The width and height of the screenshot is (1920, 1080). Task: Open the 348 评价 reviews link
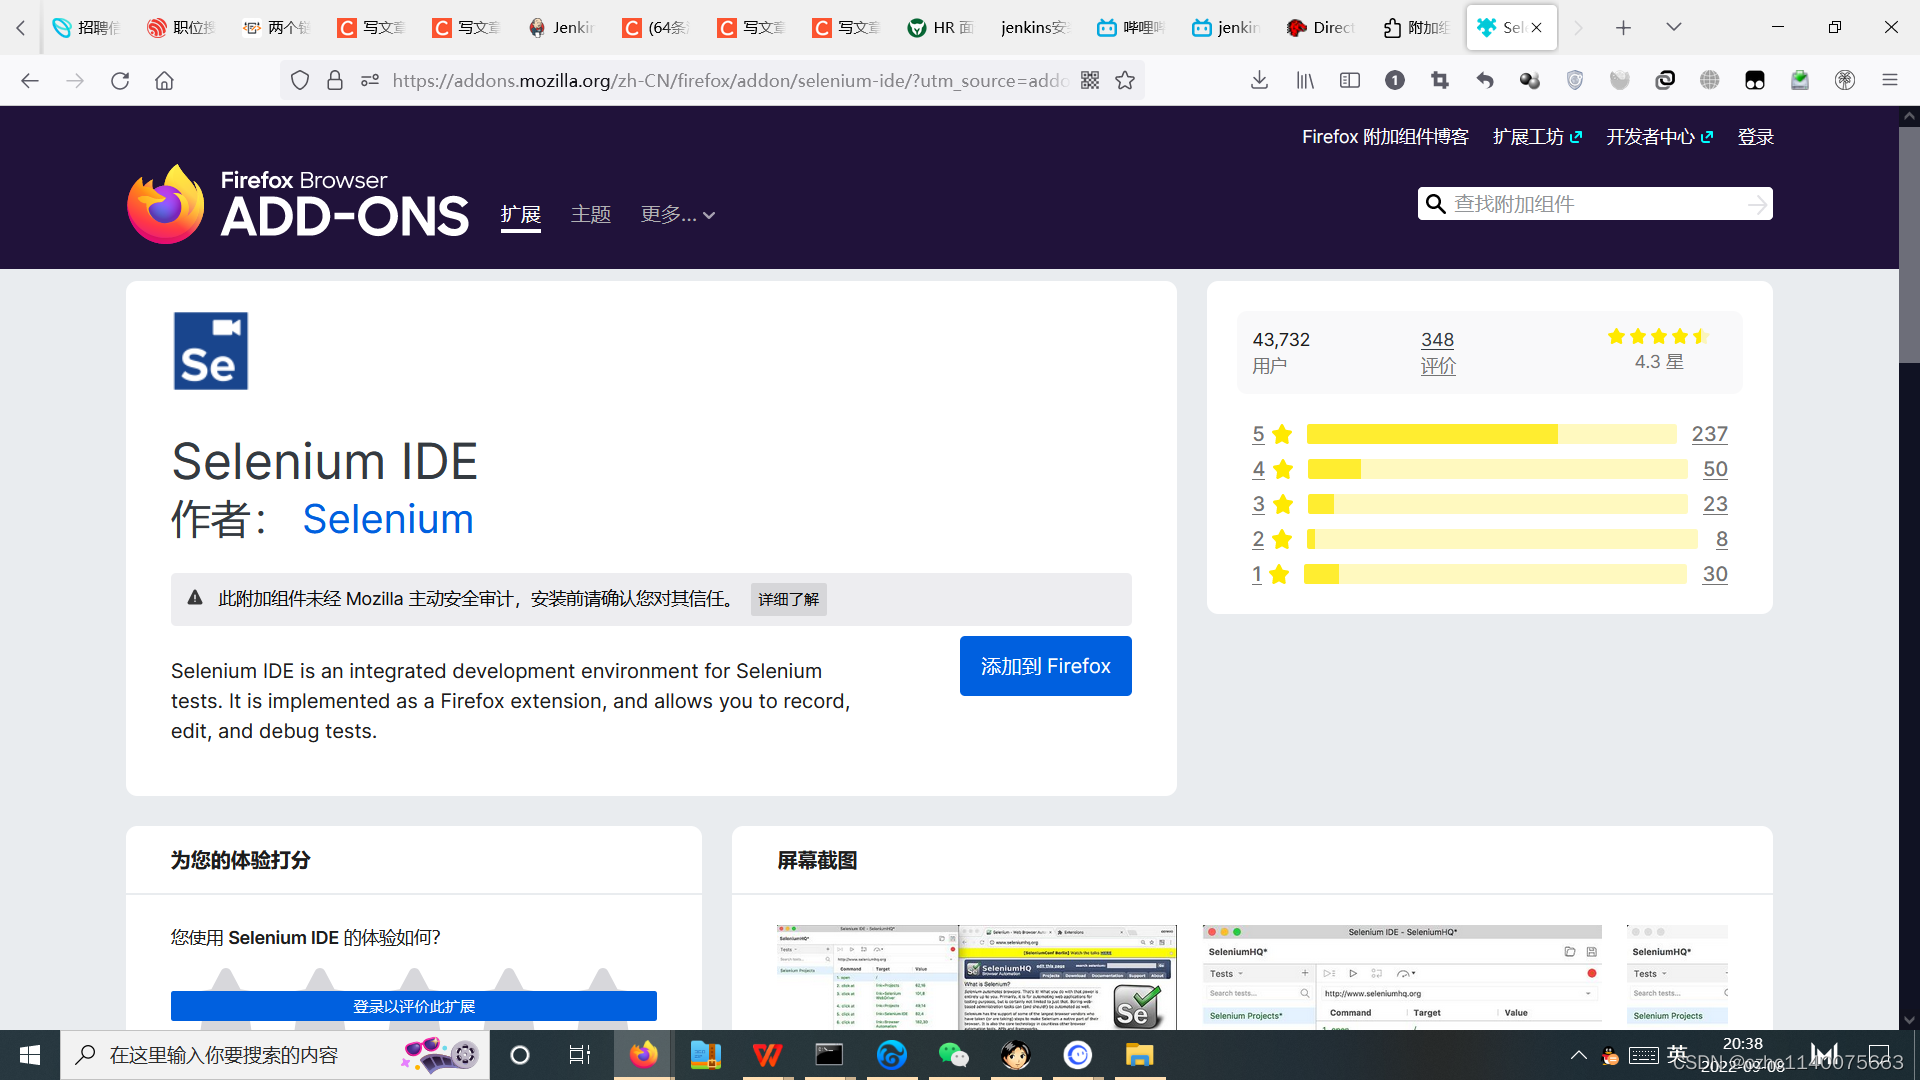tap(1437, 352)
